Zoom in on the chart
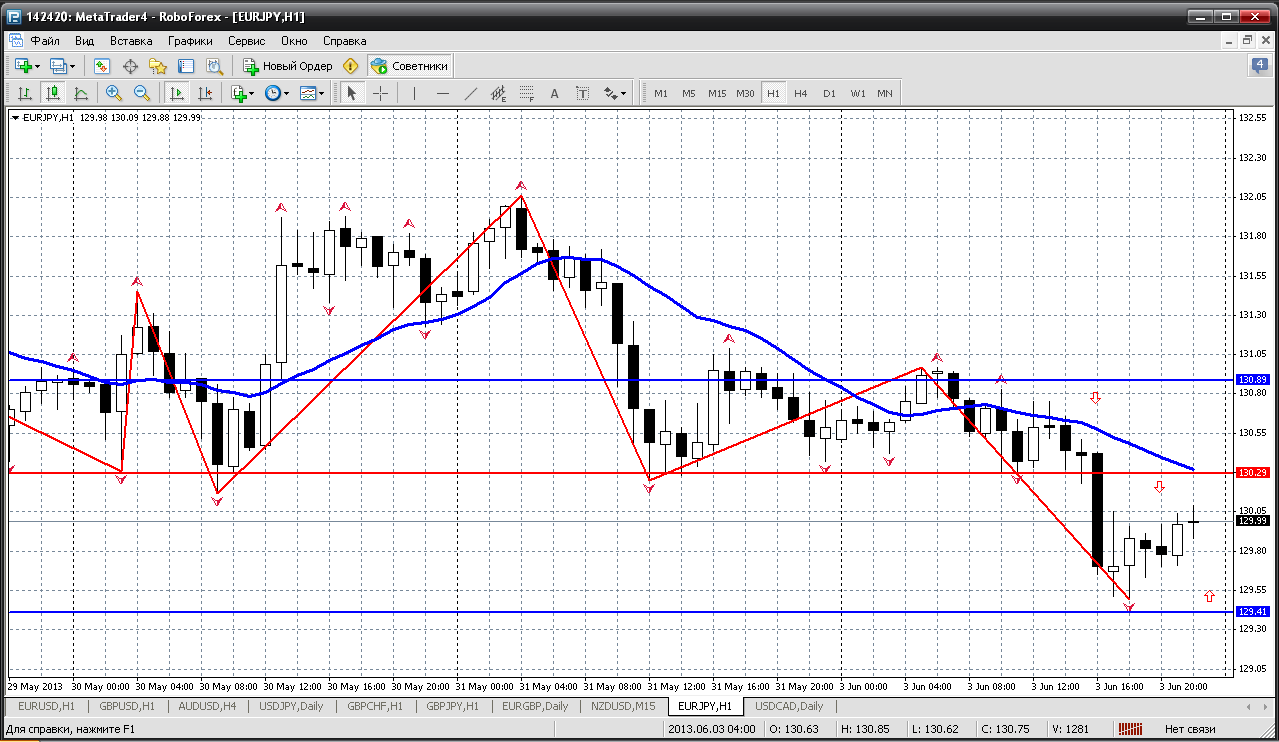Screen dimensions: 1279x742 click(x=114, y=93)
